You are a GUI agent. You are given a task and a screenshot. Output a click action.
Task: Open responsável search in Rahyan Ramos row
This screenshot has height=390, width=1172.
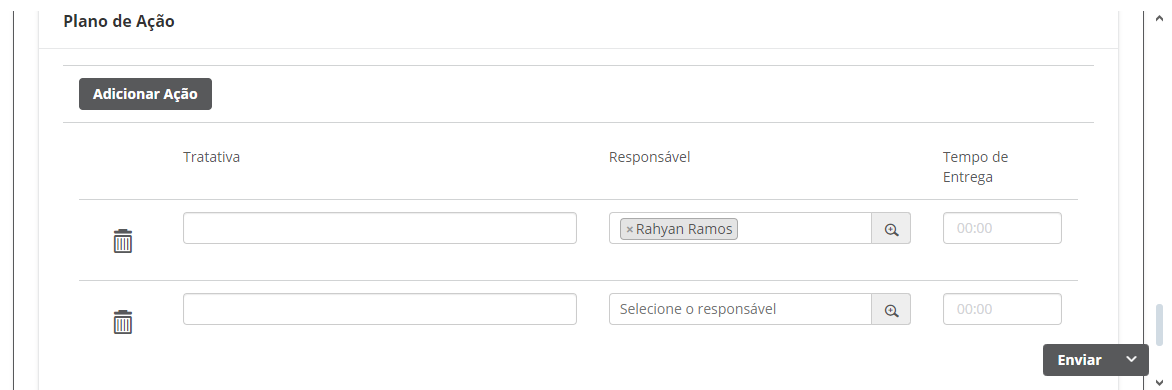pyautogui.click(x=891, y=229)
